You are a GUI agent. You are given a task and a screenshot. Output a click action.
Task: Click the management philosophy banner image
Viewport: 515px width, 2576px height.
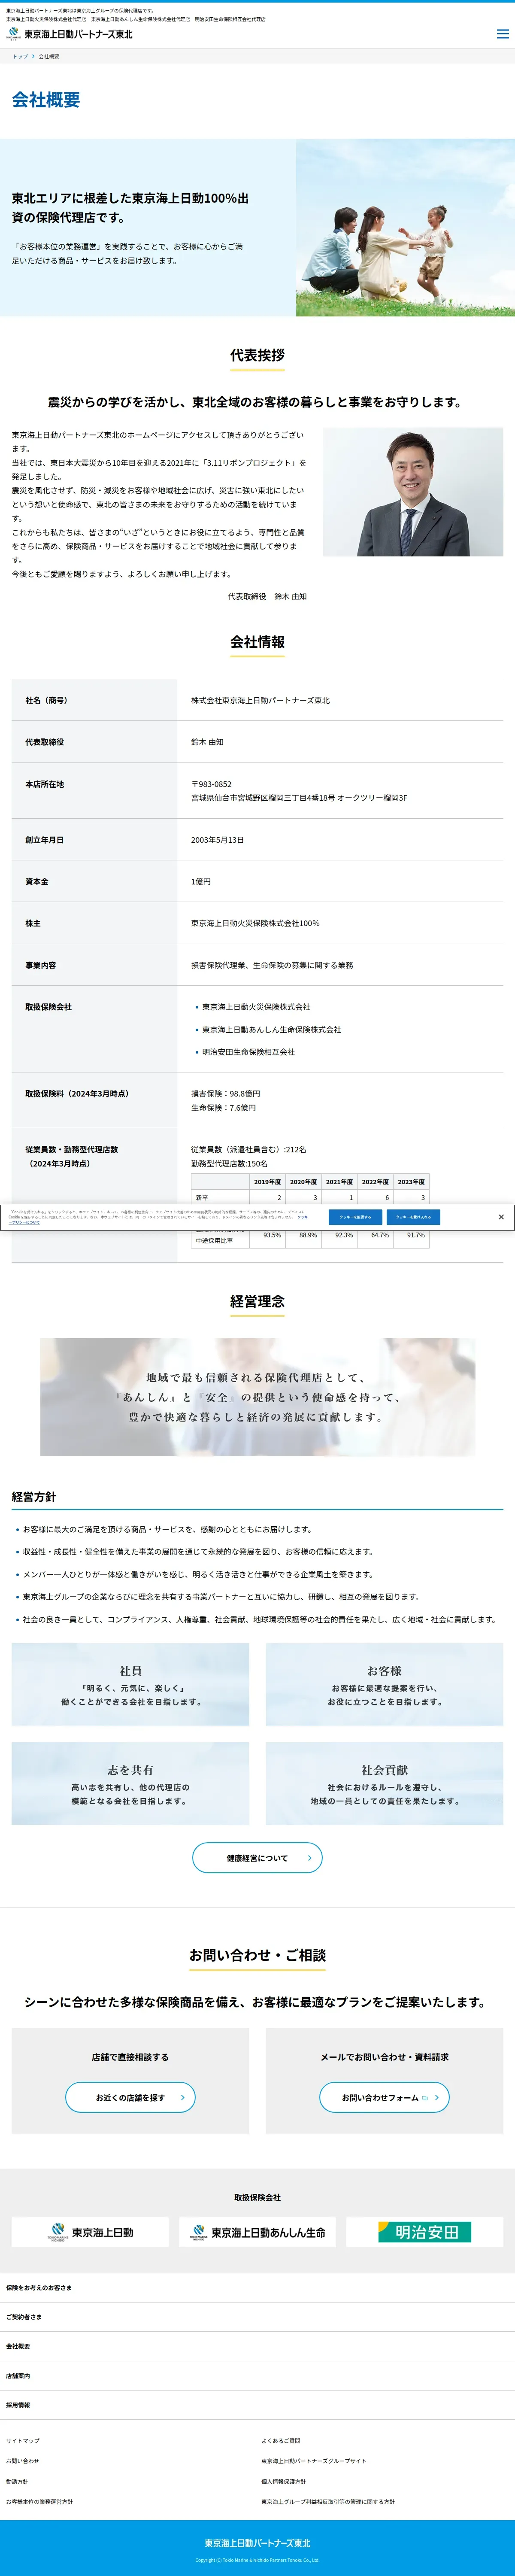click(257, 1397)
